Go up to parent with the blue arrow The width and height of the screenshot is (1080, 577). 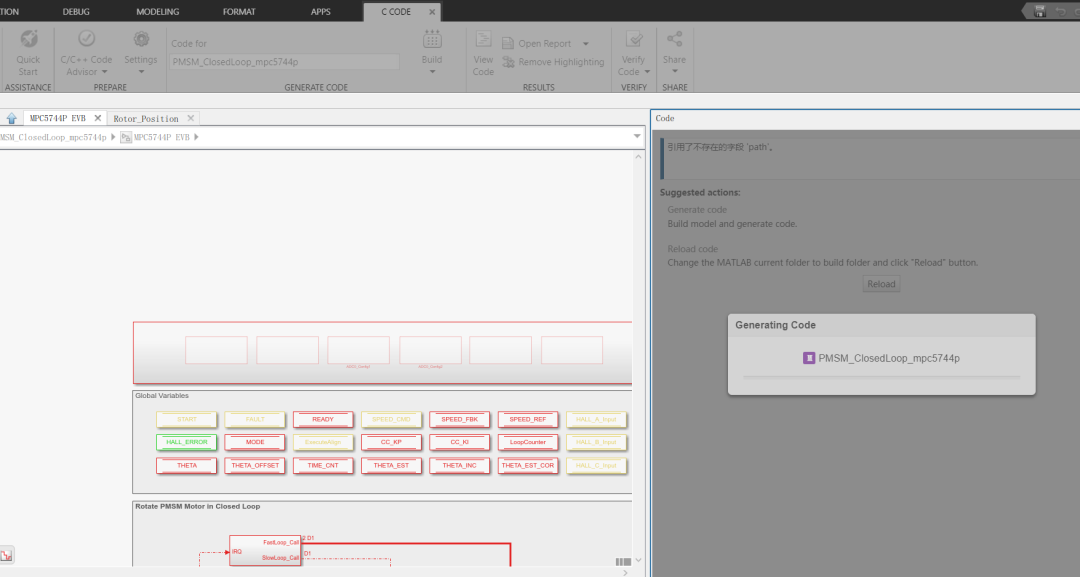pos(12,118)
